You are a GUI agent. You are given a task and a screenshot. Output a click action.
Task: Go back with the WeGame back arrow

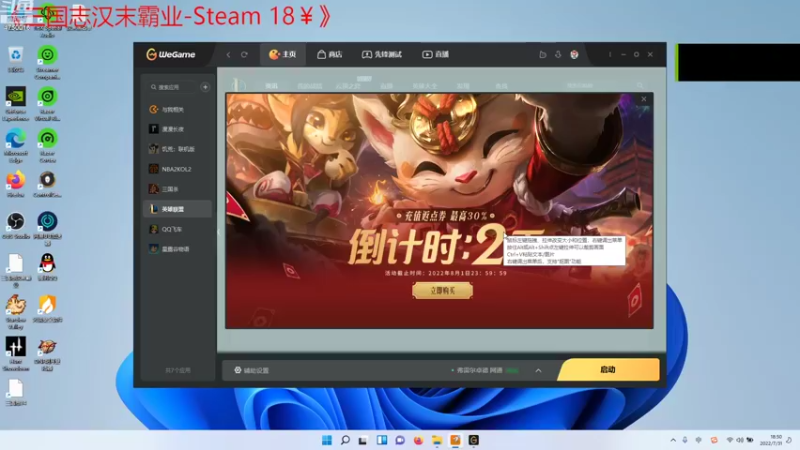[229, 55]
